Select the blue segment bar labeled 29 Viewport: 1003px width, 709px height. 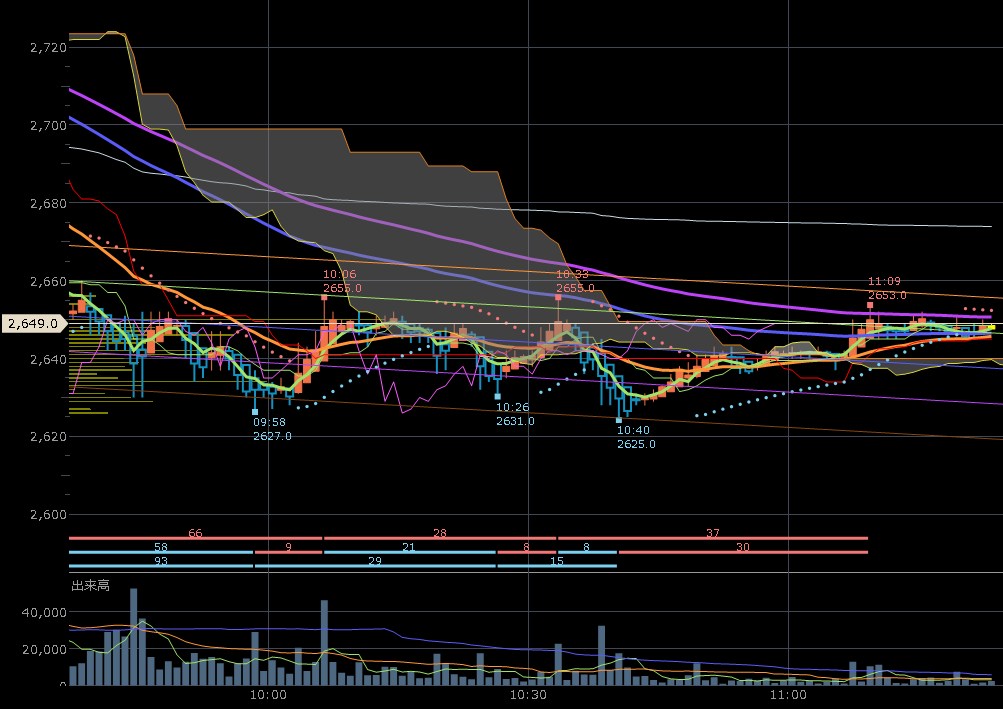(x=375, y=566)
